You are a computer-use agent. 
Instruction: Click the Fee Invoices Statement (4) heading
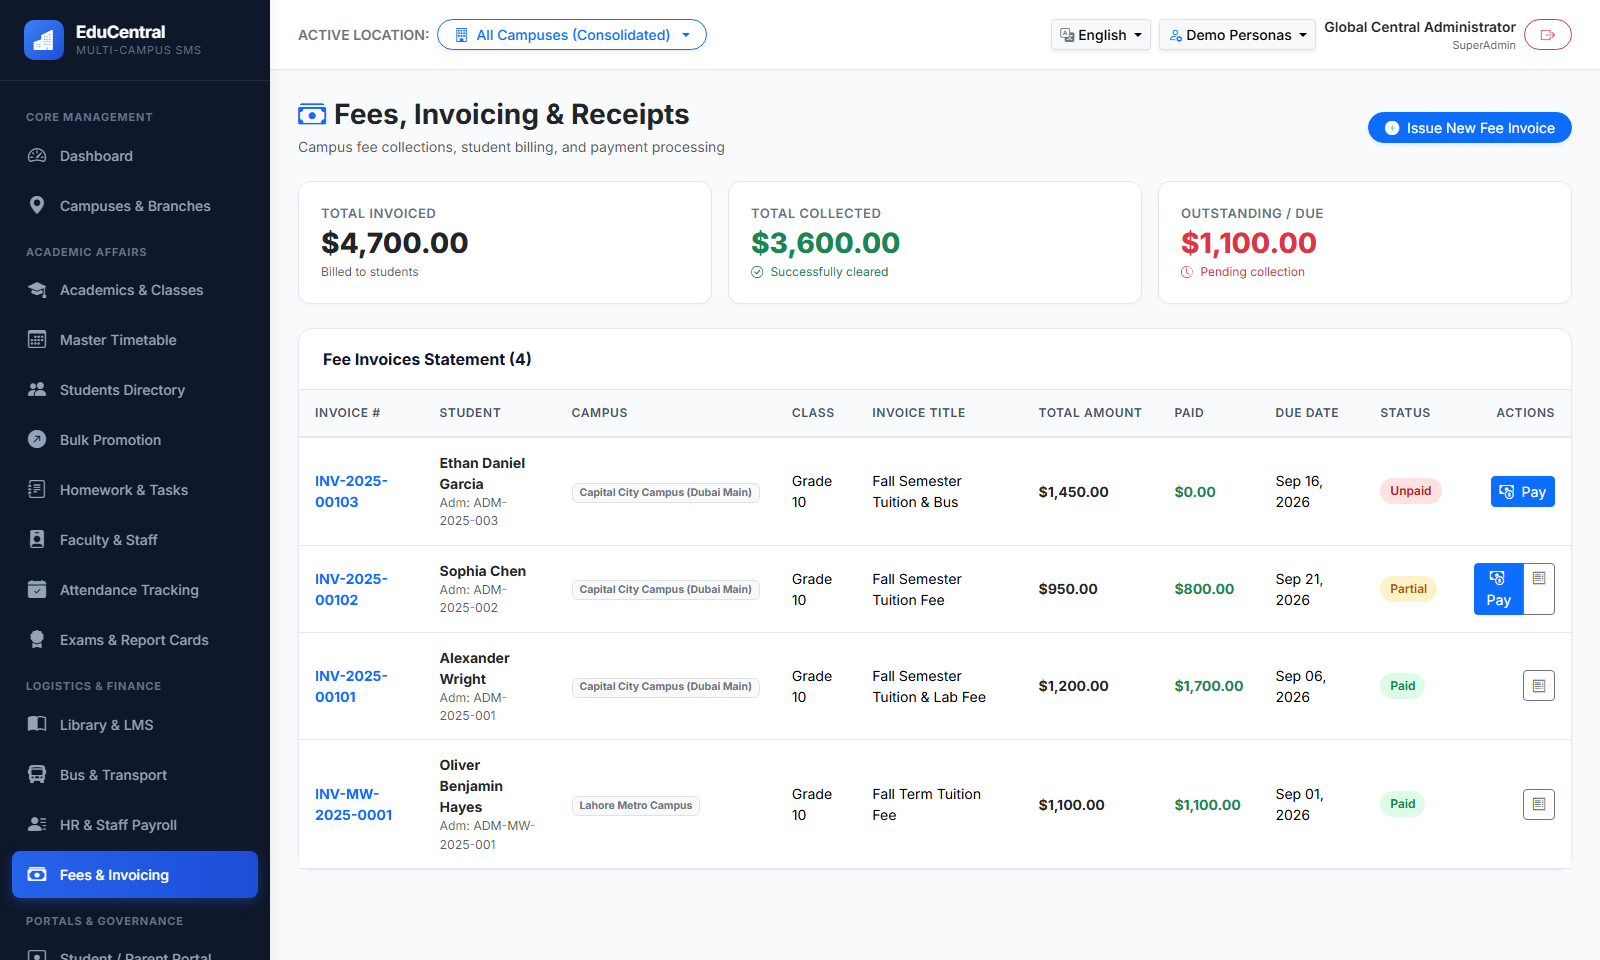click(427, 359)
